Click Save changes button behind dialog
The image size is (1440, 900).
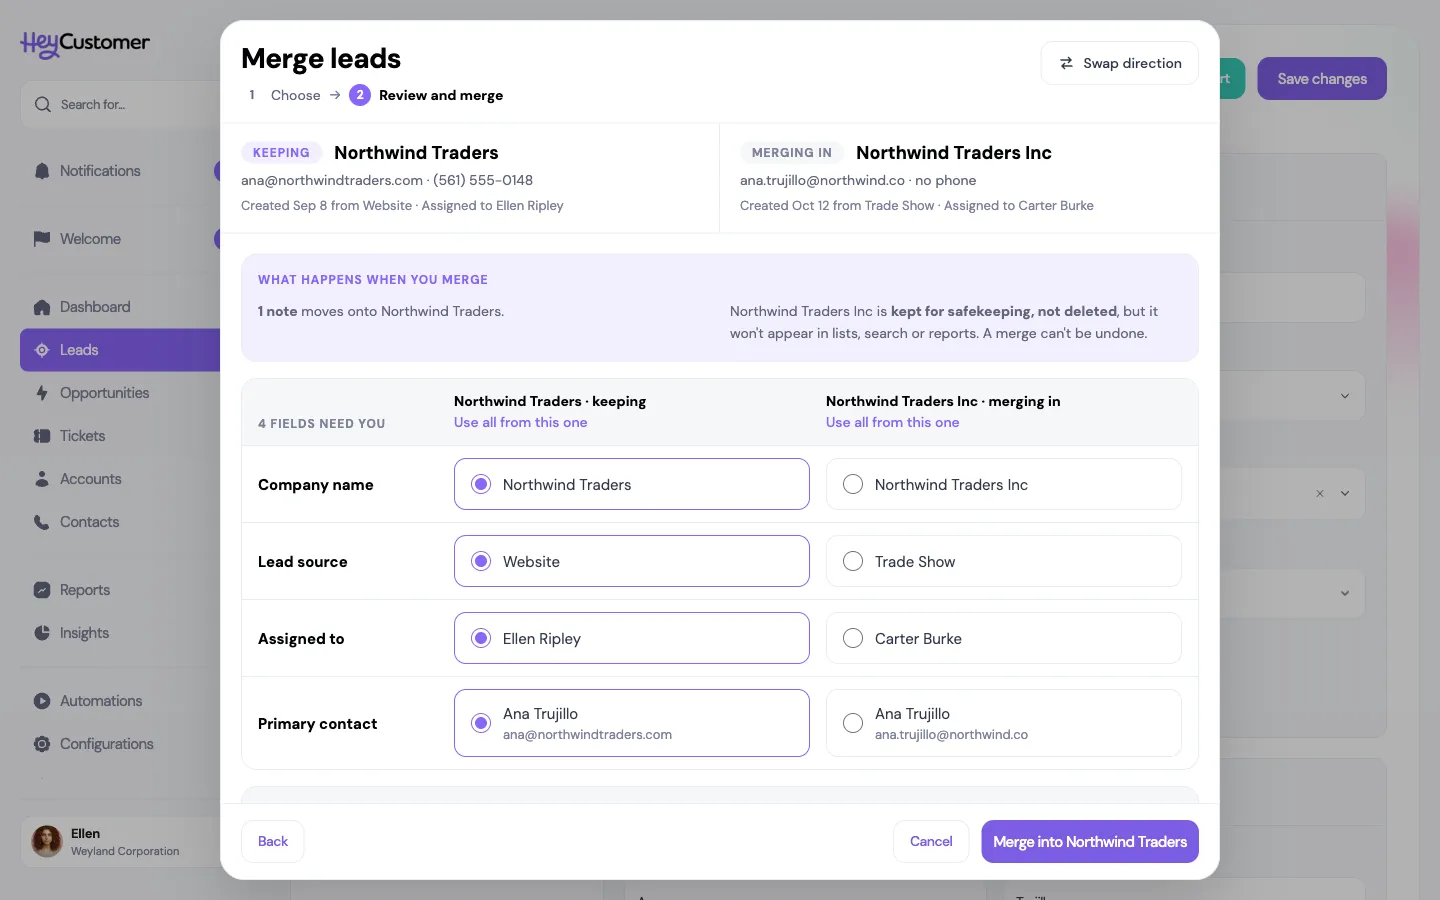point(1322,79)
